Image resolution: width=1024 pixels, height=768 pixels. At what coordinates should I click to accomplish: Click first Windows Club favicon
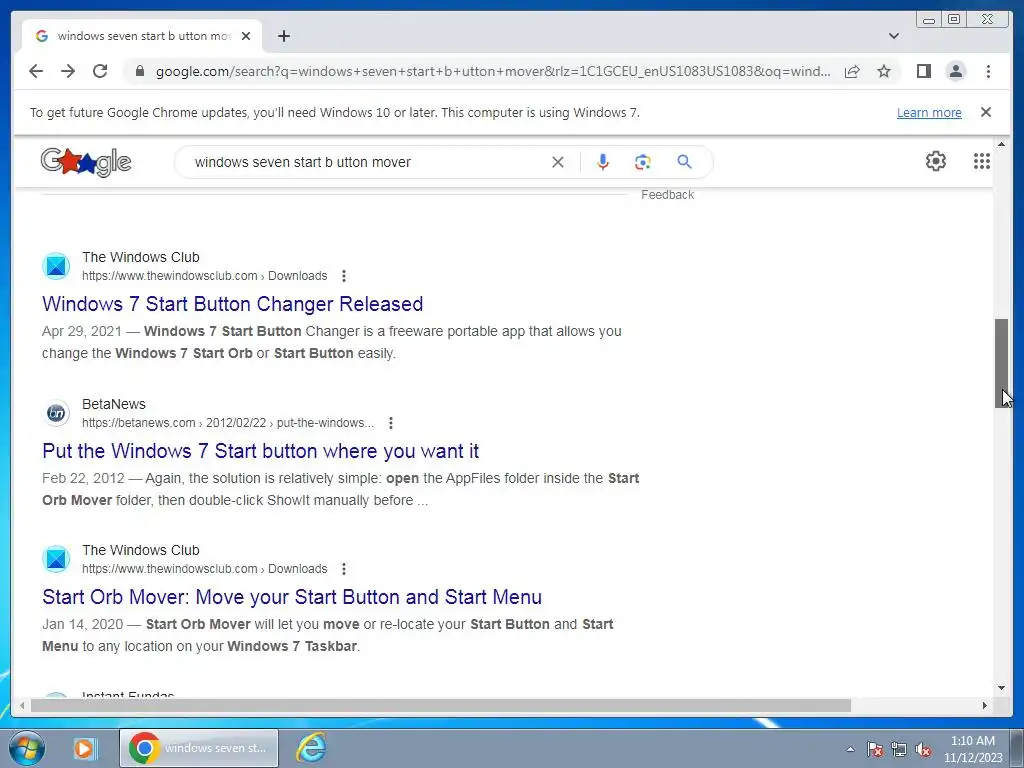click(56, 266)
